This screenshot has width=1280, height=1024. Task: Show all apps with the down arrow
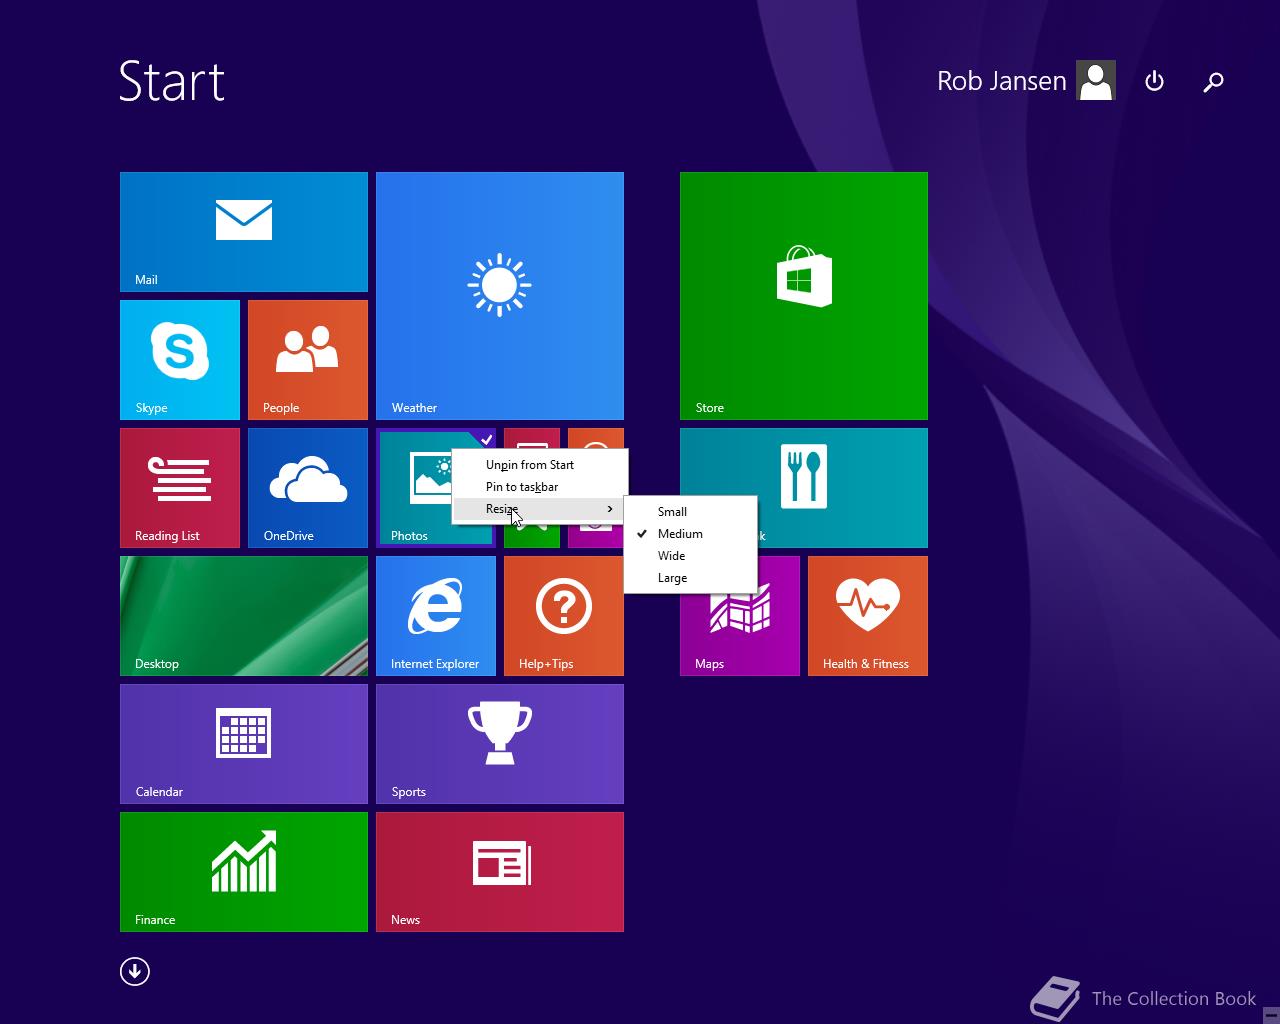(135, 971)
